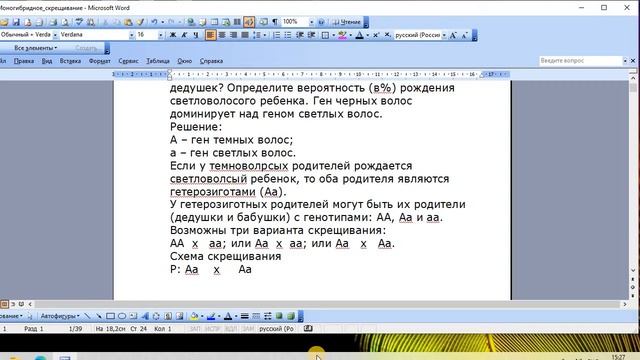Shrink the font size with the small A

464,35
